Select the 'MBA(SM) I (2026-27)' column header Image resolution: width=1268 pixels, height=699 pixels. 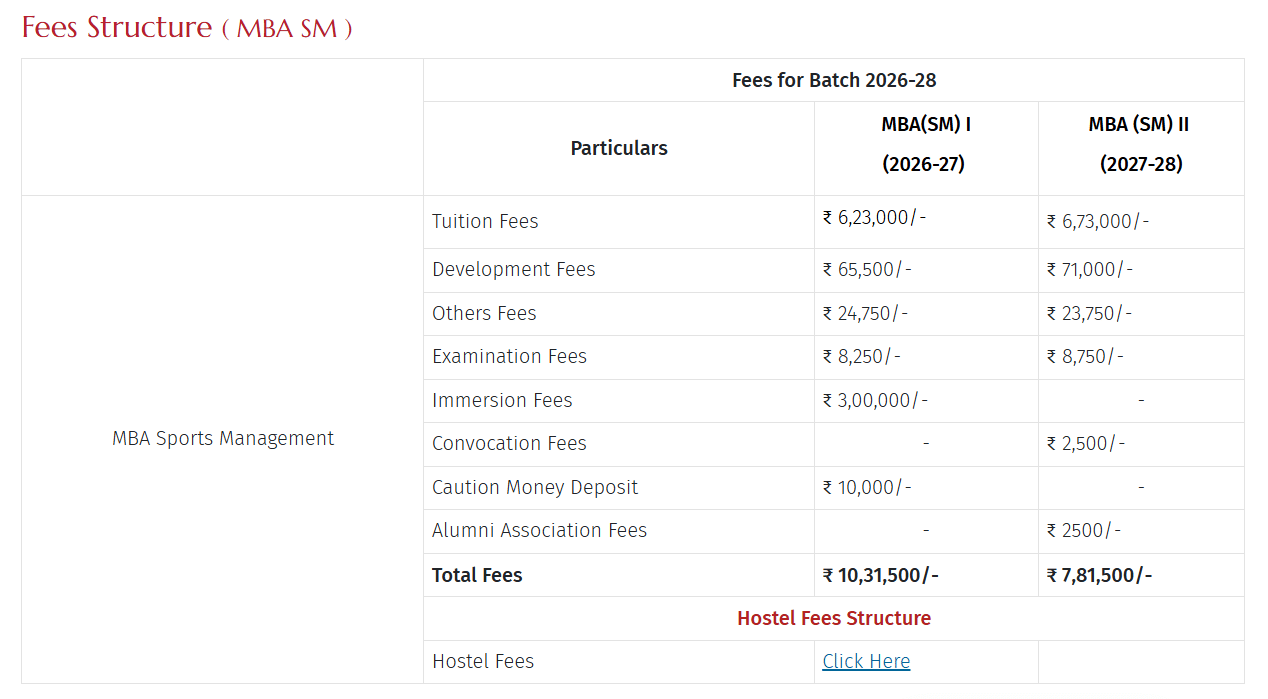(925, 145)
